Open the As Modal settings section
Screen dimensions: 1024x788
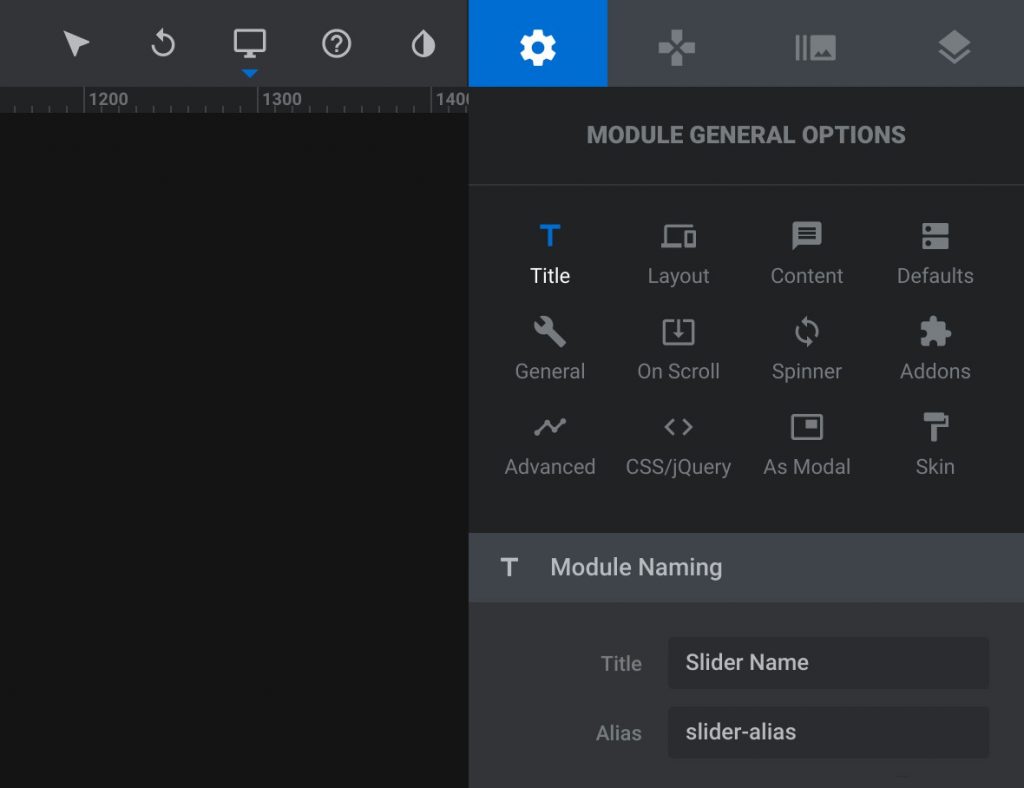(x=806, y=444)
